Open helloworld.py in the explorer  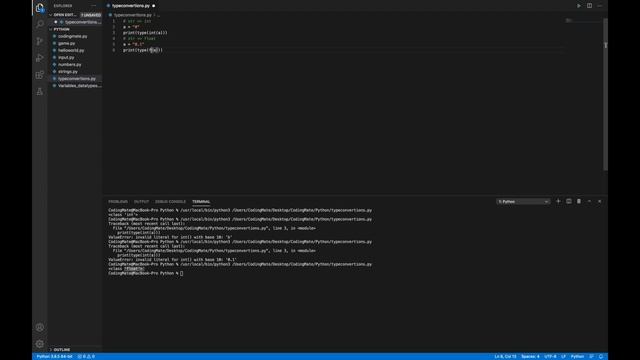tap(71, 50)
